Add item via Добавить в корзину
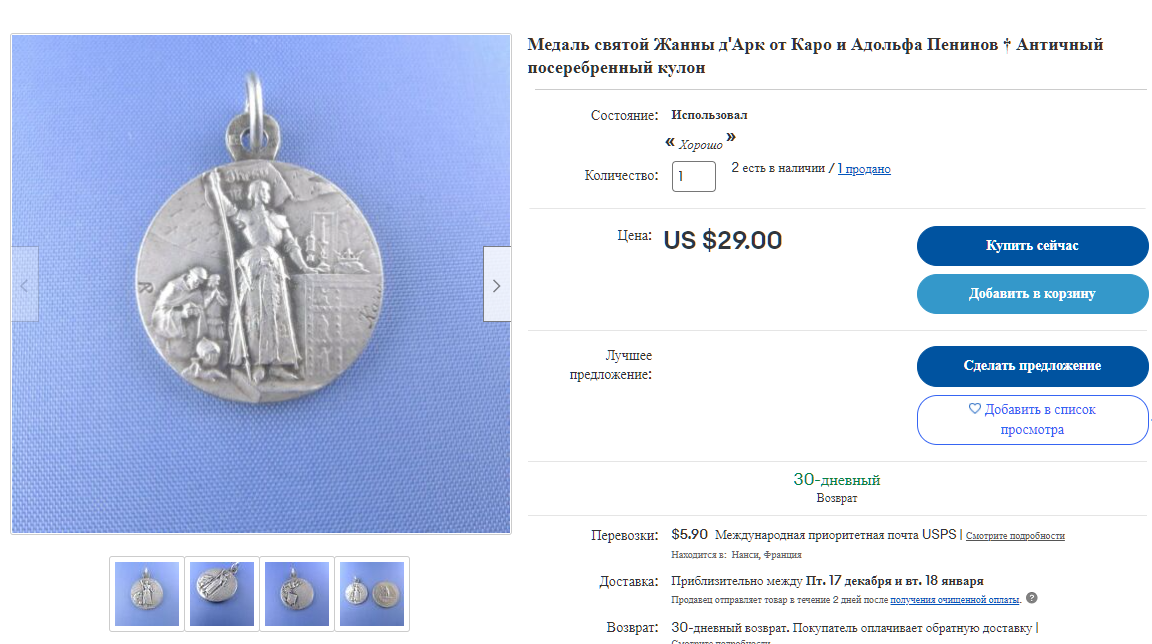The width and height of the screenshot is (1152, 644). 1032,294
